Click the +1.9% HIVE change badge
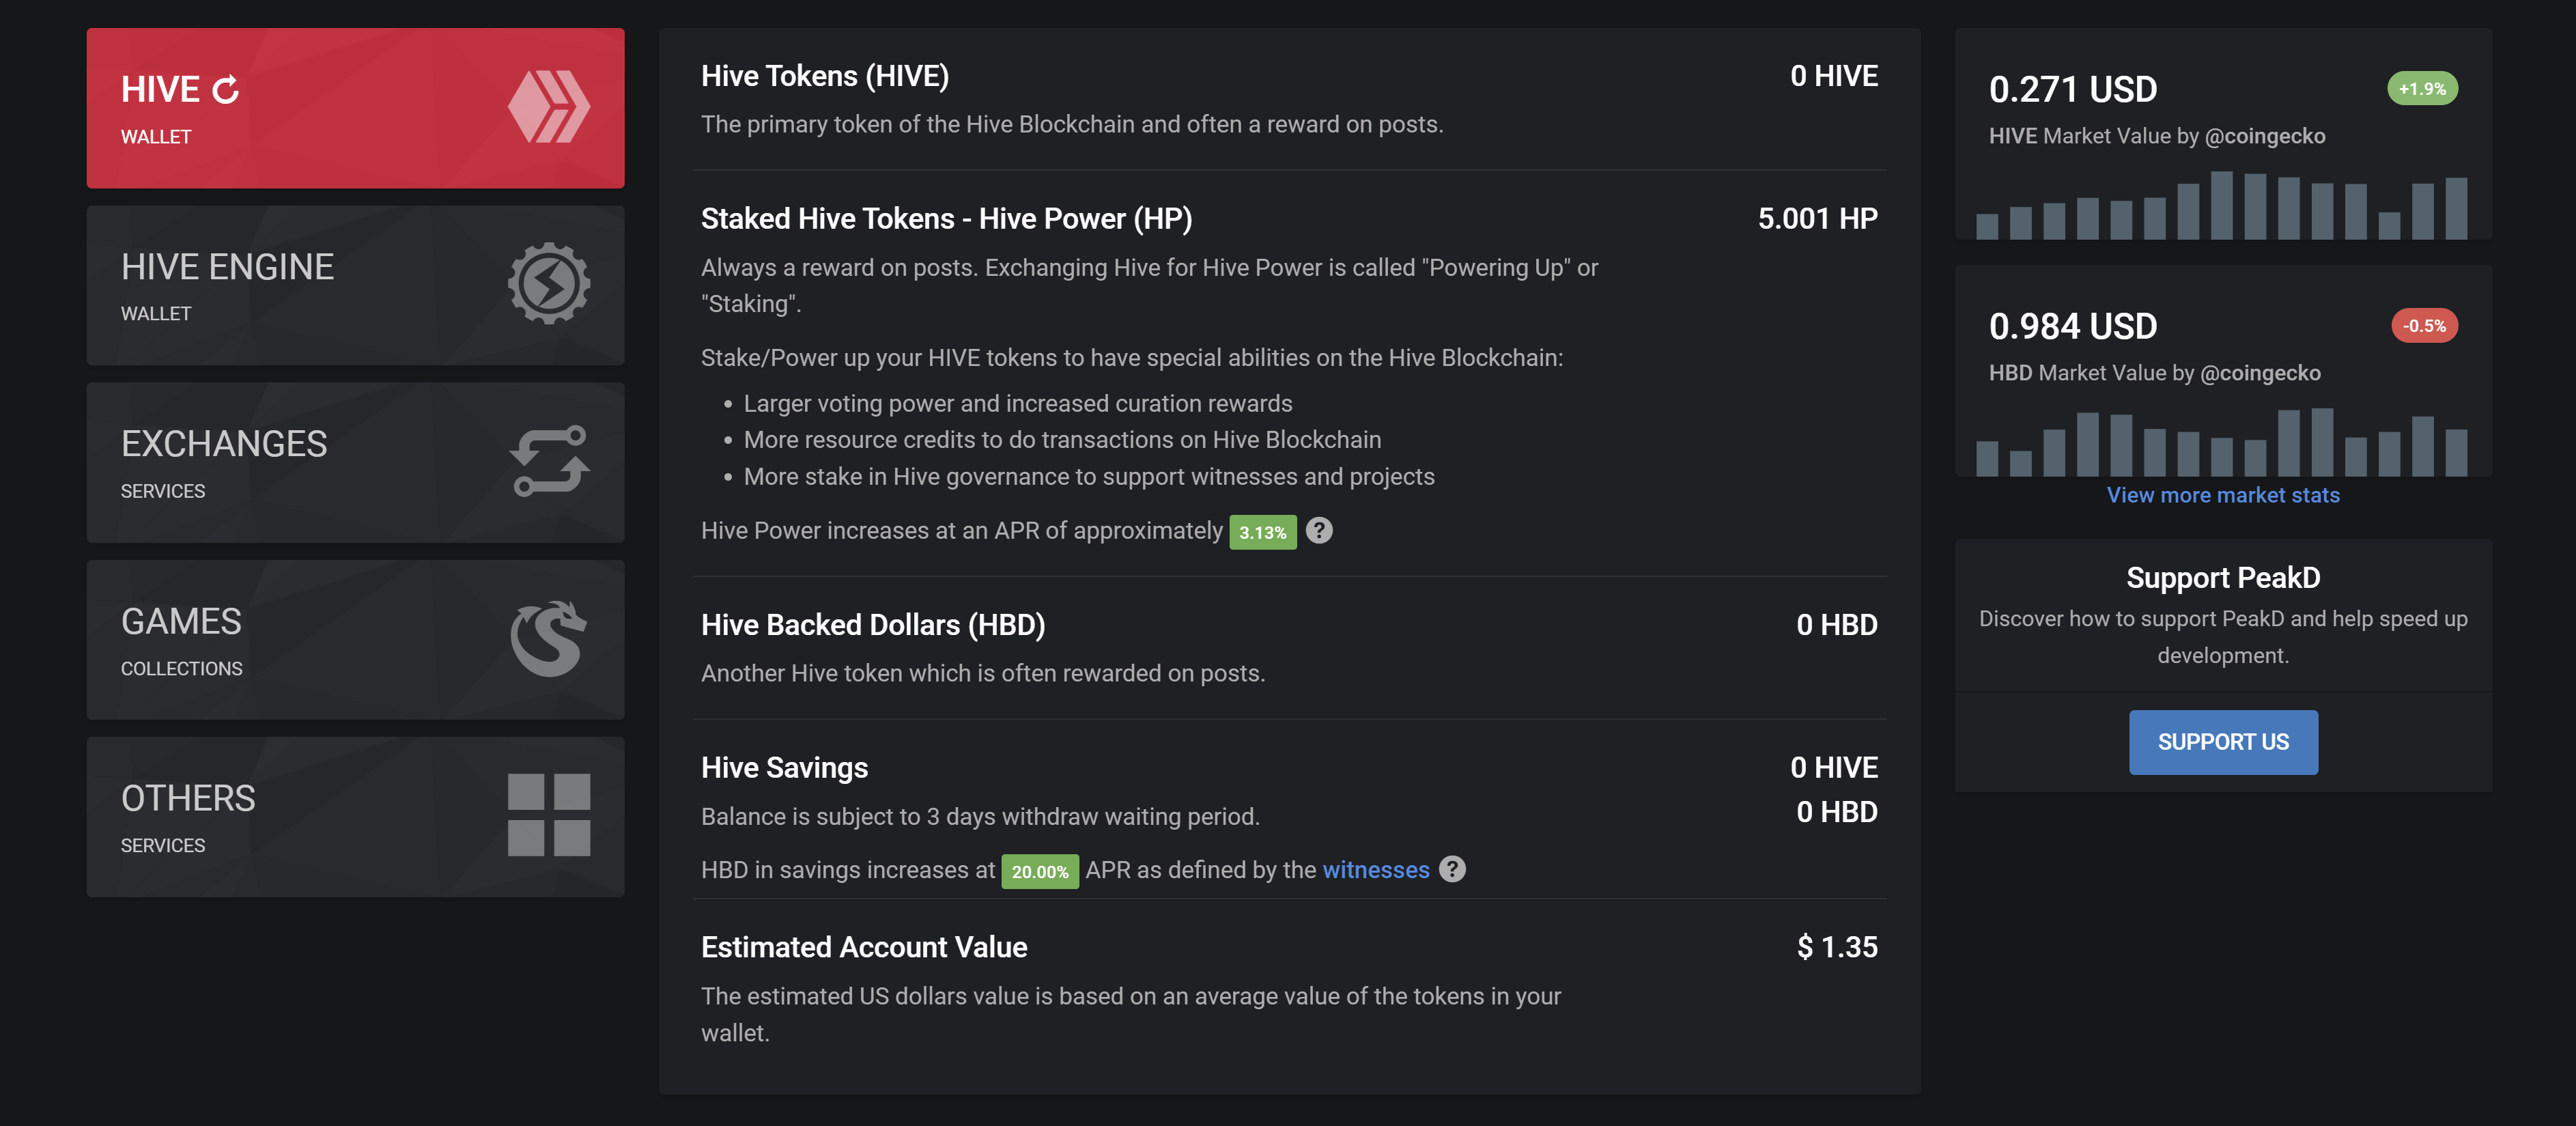 (x=2422, y=89)
